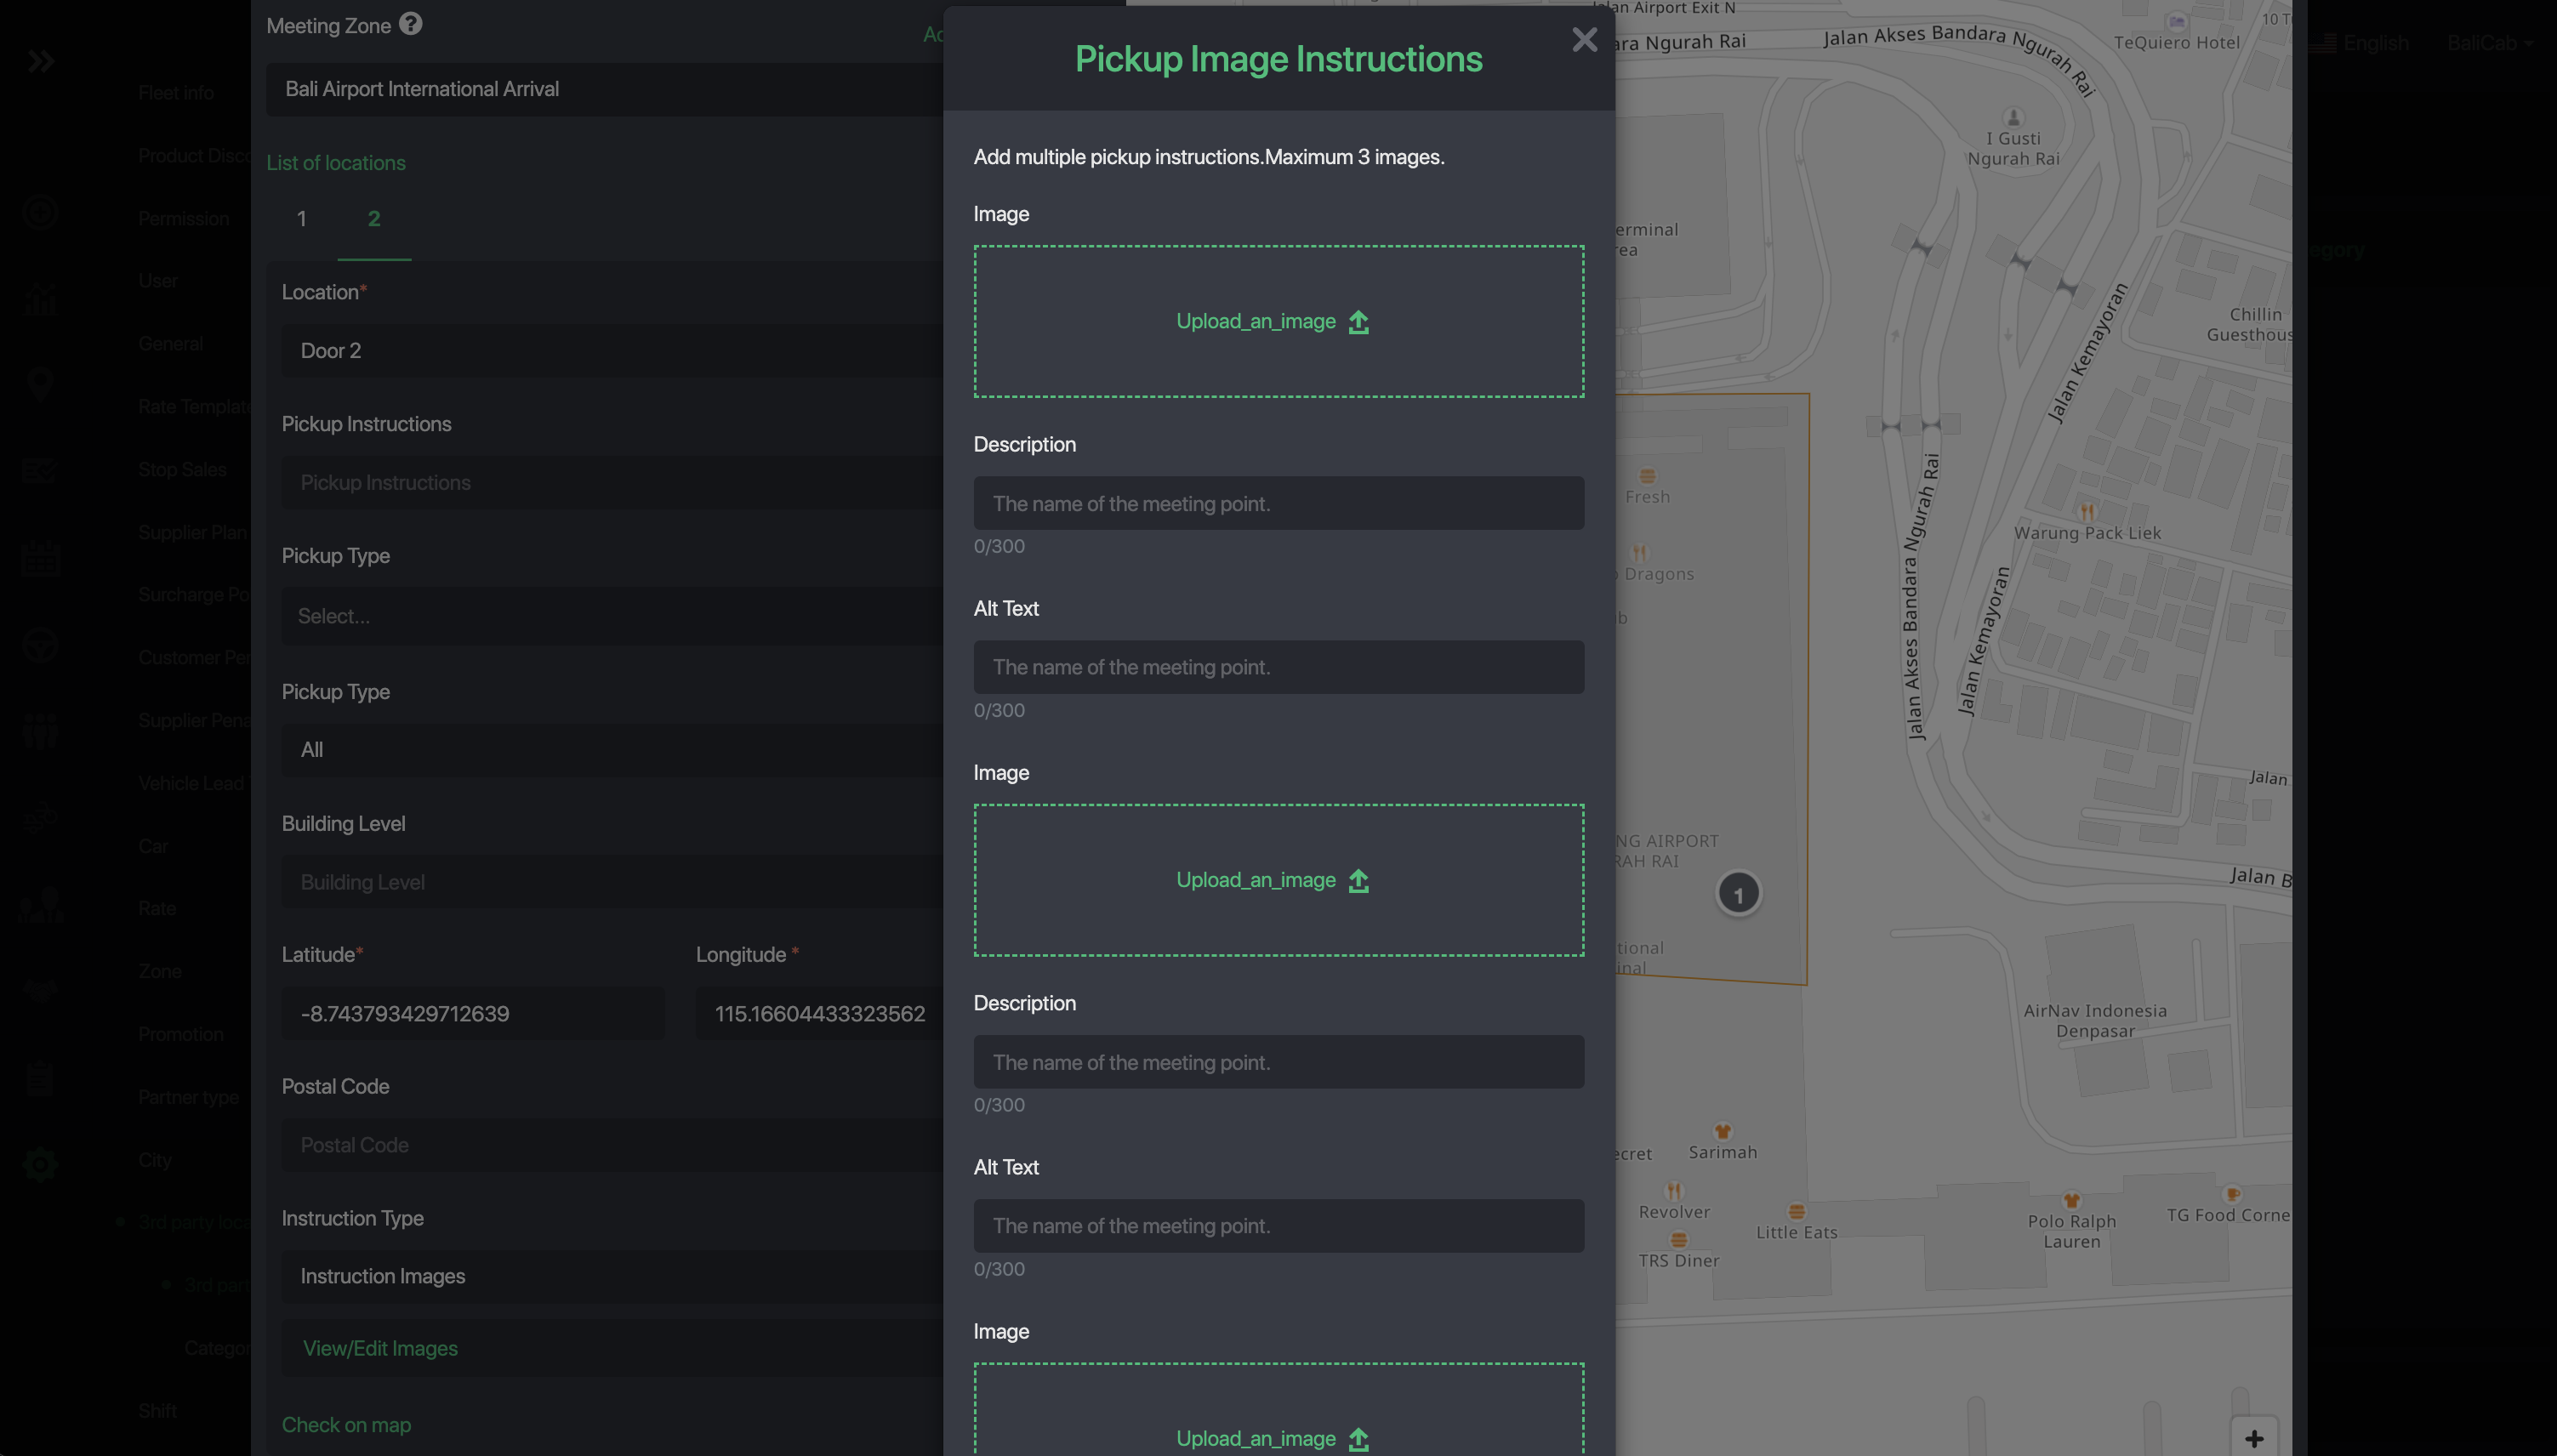This screenshot has height=1456, width=2557.
Task: Click the second Upload_an_image drop zone
Action: (1278, 880)
